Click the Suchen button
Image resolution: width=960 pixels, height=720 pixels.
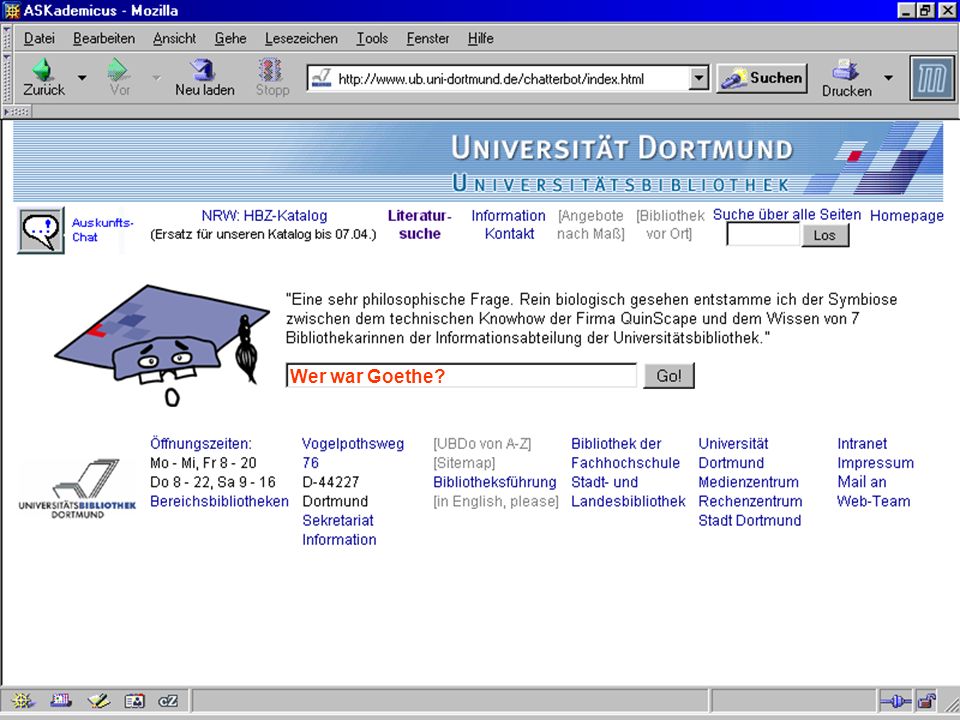762,78
